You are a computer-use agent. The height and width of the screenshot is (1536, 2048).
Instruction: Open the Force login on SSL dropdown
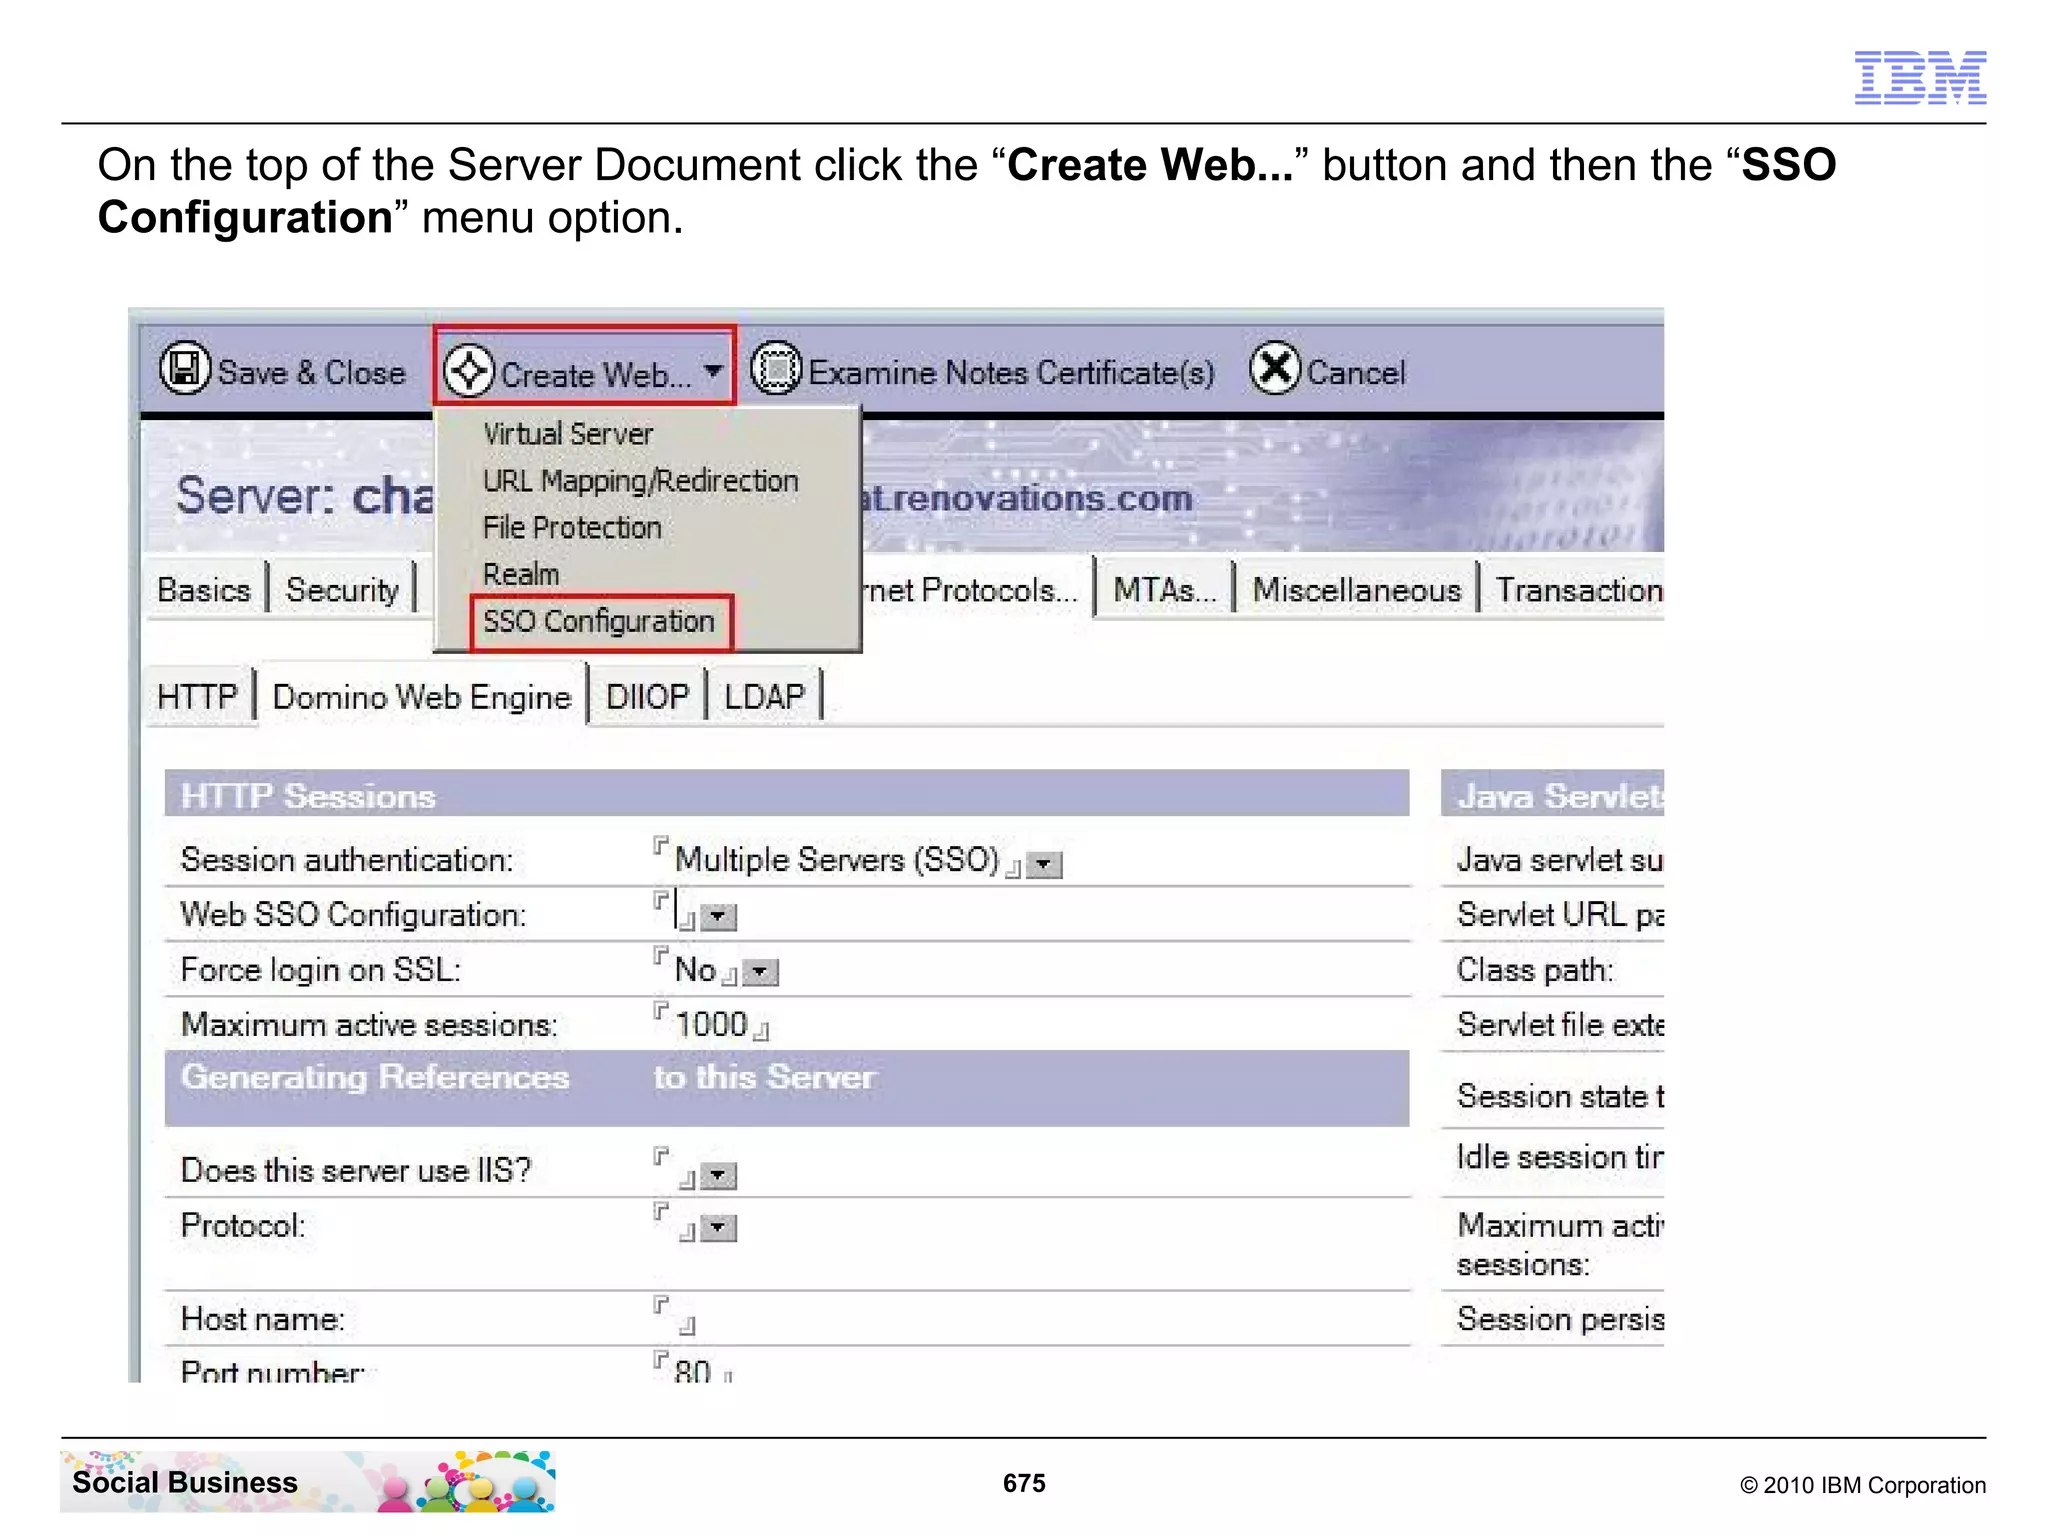tap(761, 972)
